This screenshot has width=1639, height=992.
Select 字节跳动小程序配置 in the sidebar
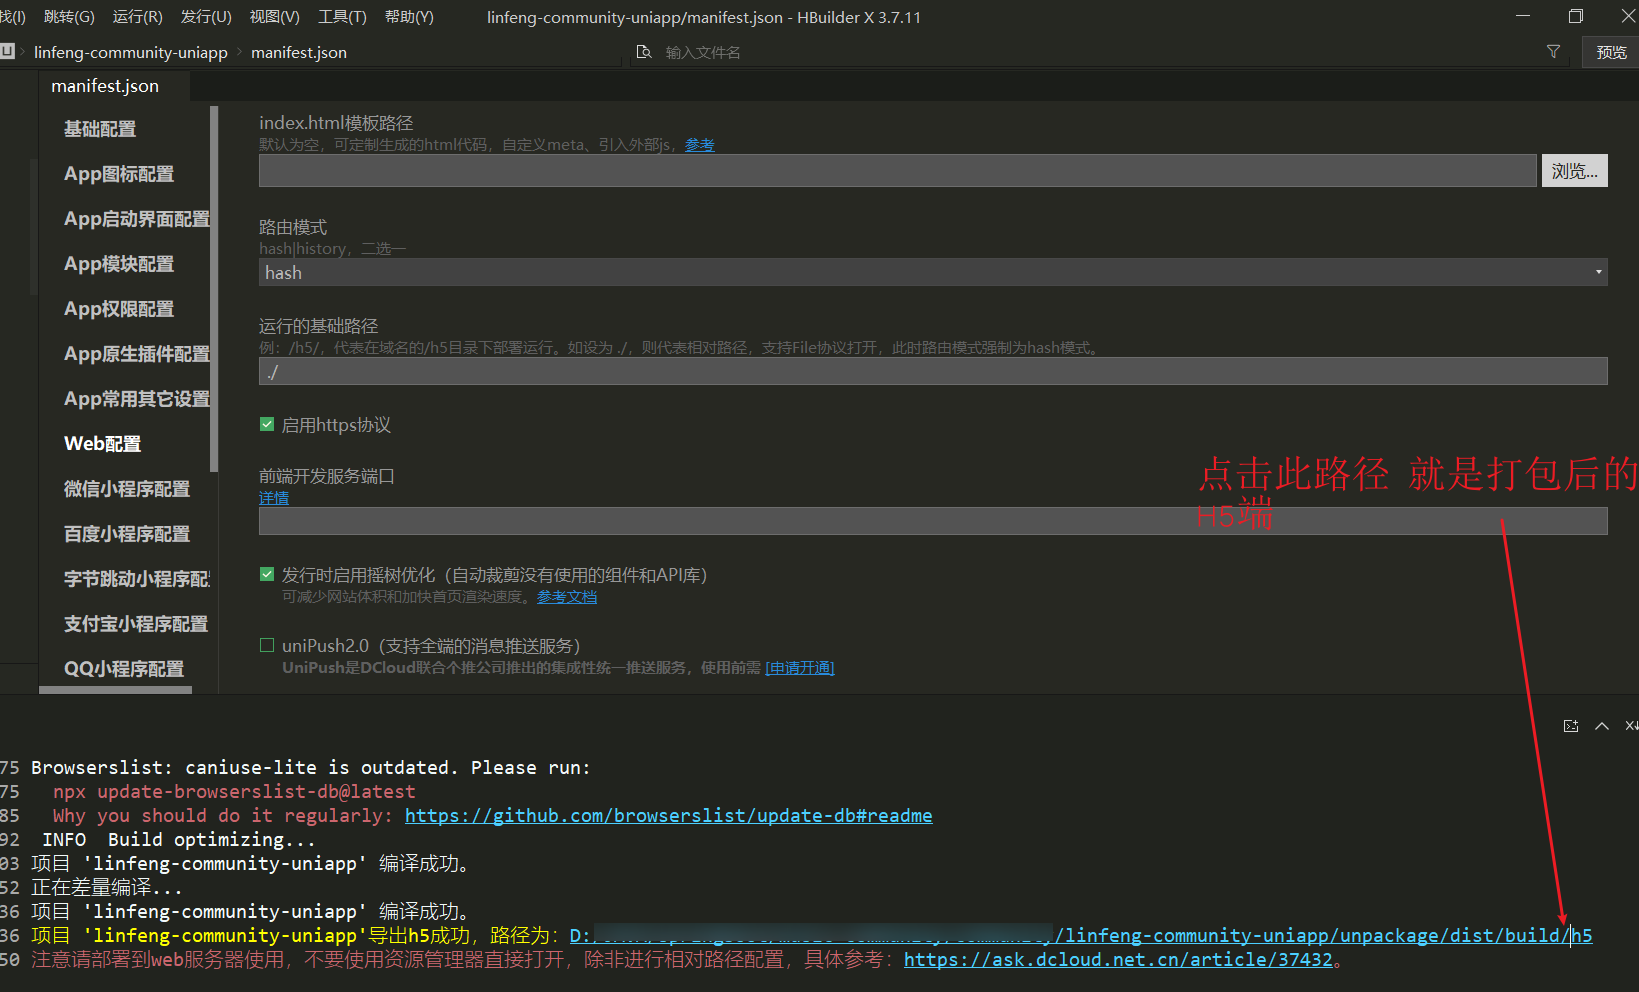tap(137, 579)
